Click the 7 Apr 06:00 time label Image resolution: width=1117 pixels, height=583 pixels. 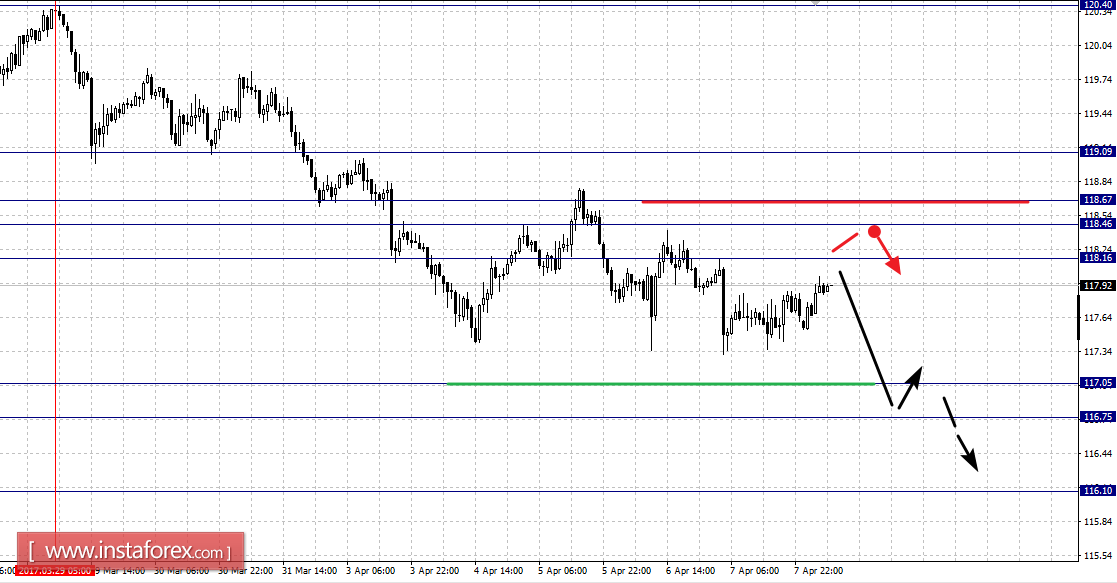(754, 571)
